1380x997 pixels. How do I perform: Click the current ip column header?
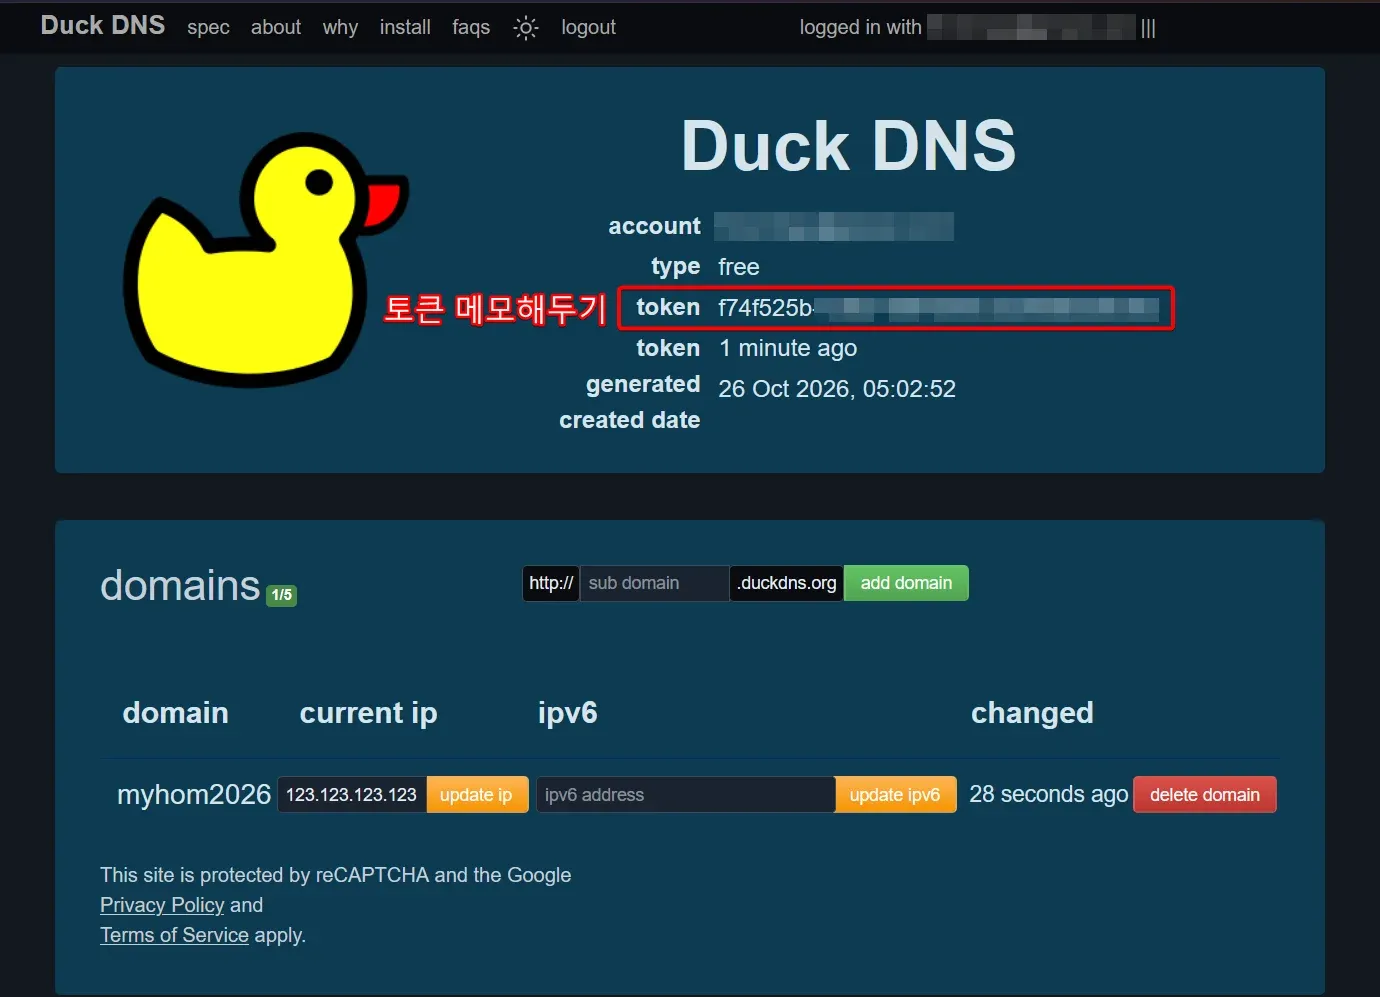(x=369, y=713)
